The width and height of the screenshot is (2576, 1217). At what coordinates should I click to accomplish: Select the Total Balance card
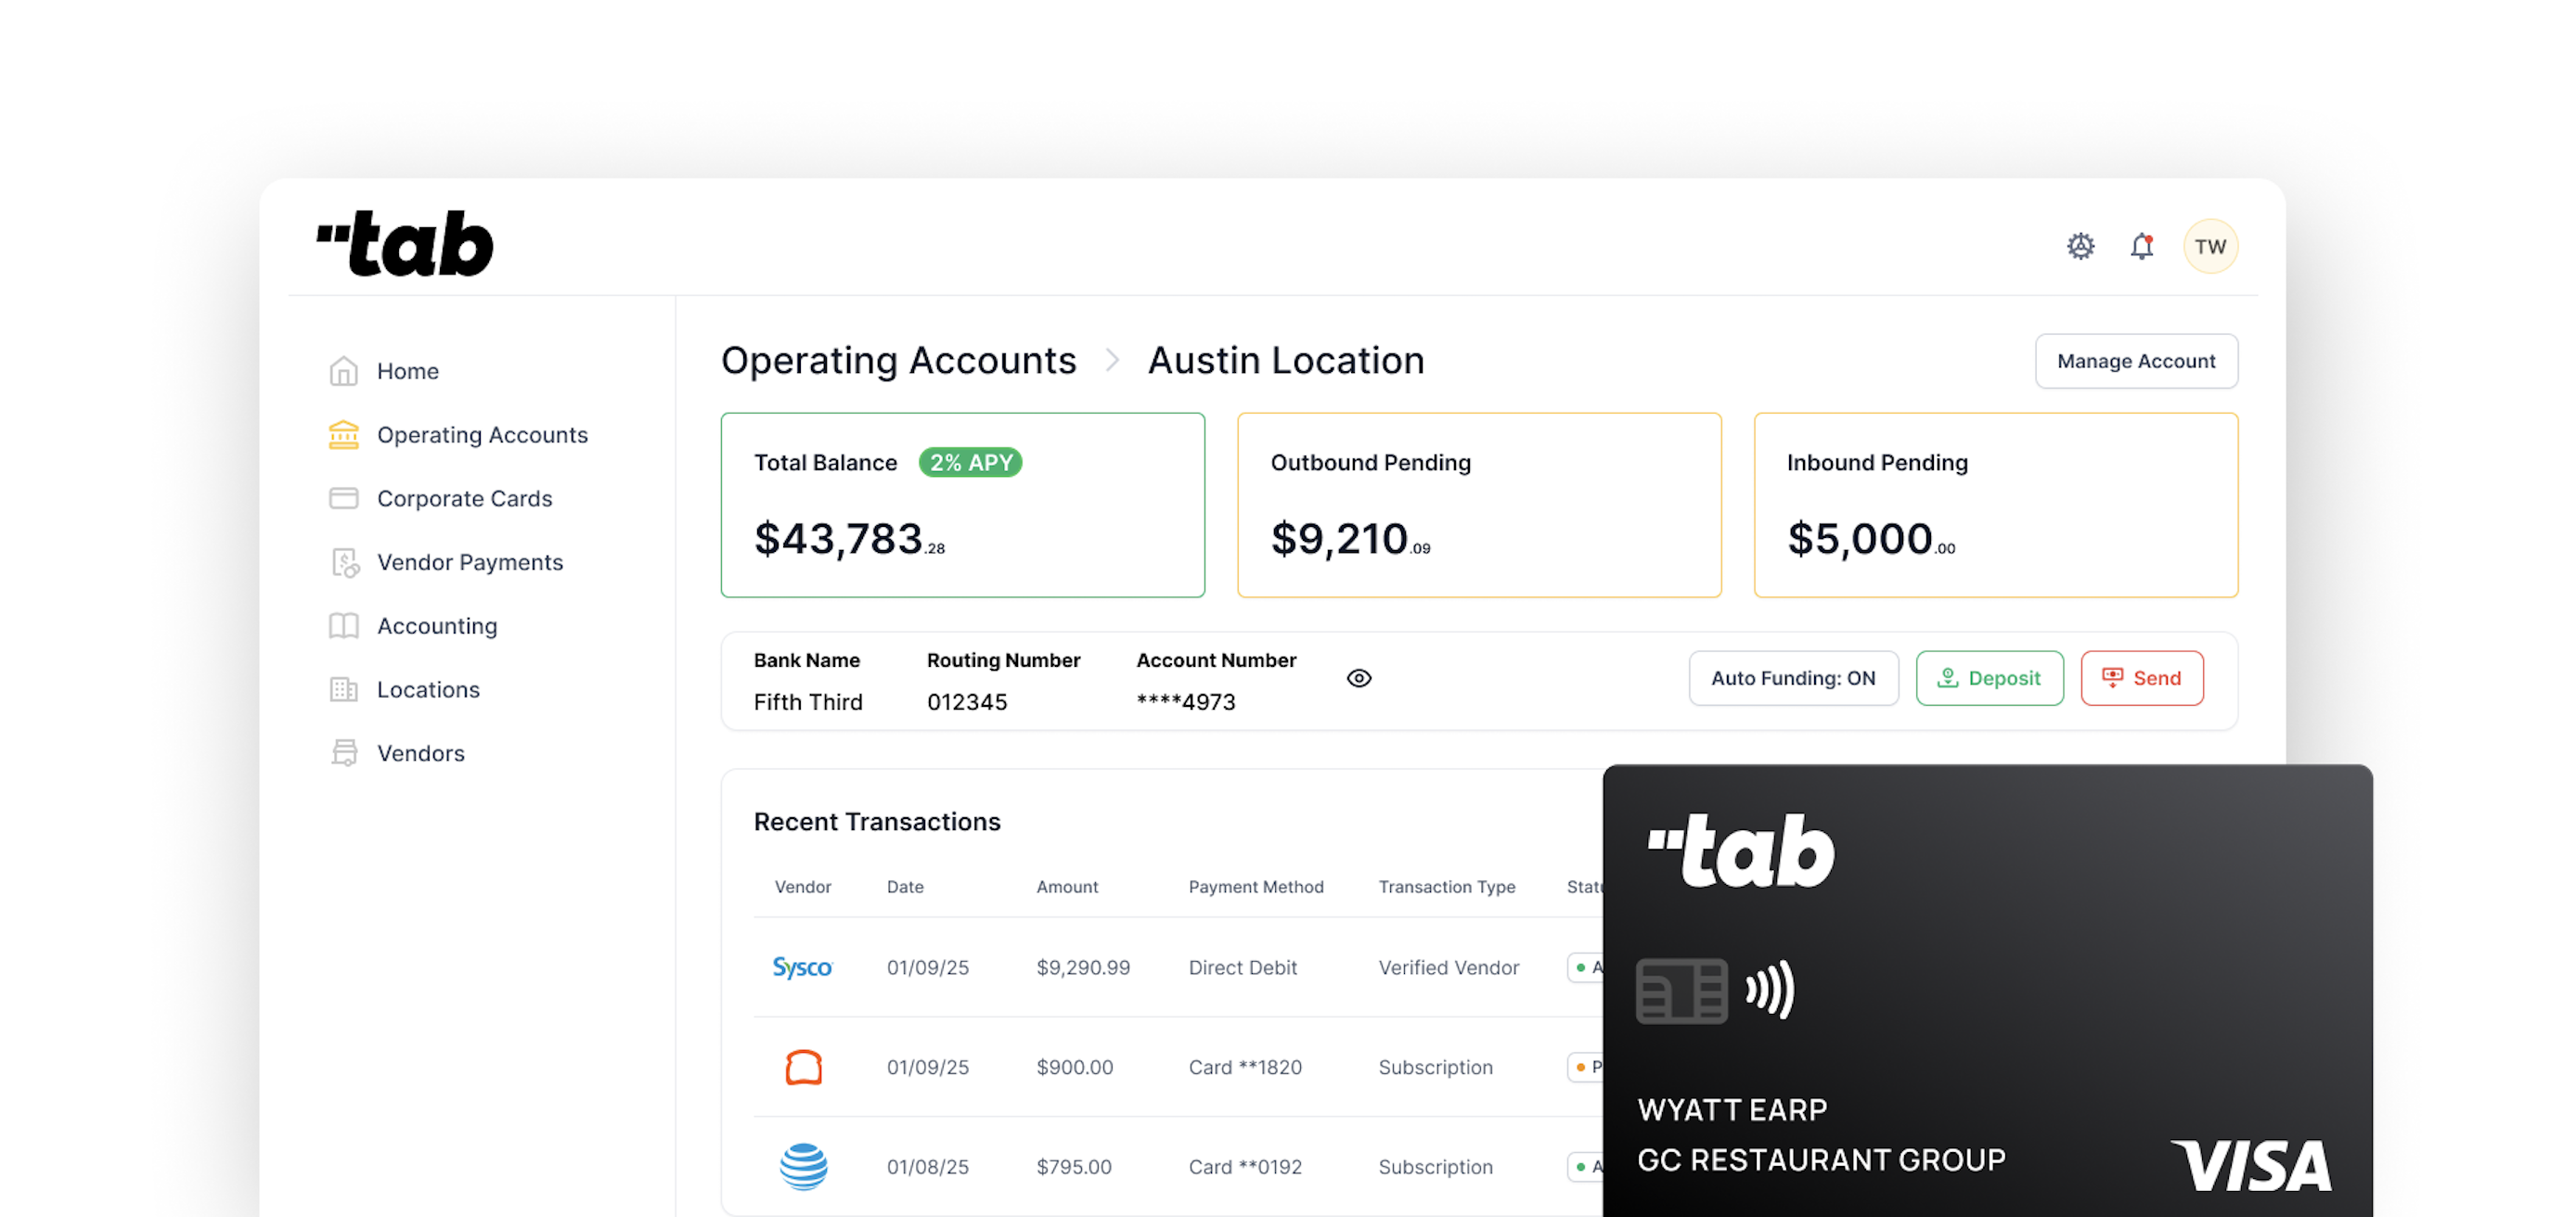tap(963, 505)
